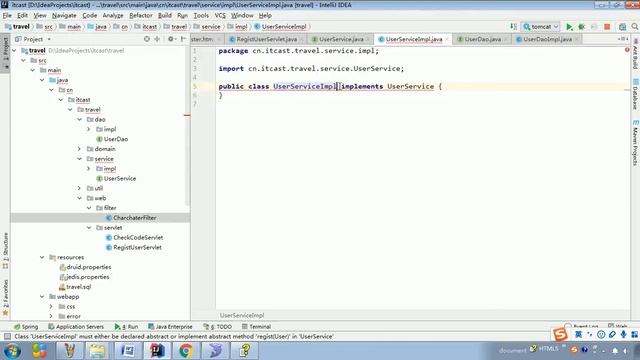Collapse the resources folder
This screenshot has width=640, height=360.
pyautogui.click(x=42, y=258)
